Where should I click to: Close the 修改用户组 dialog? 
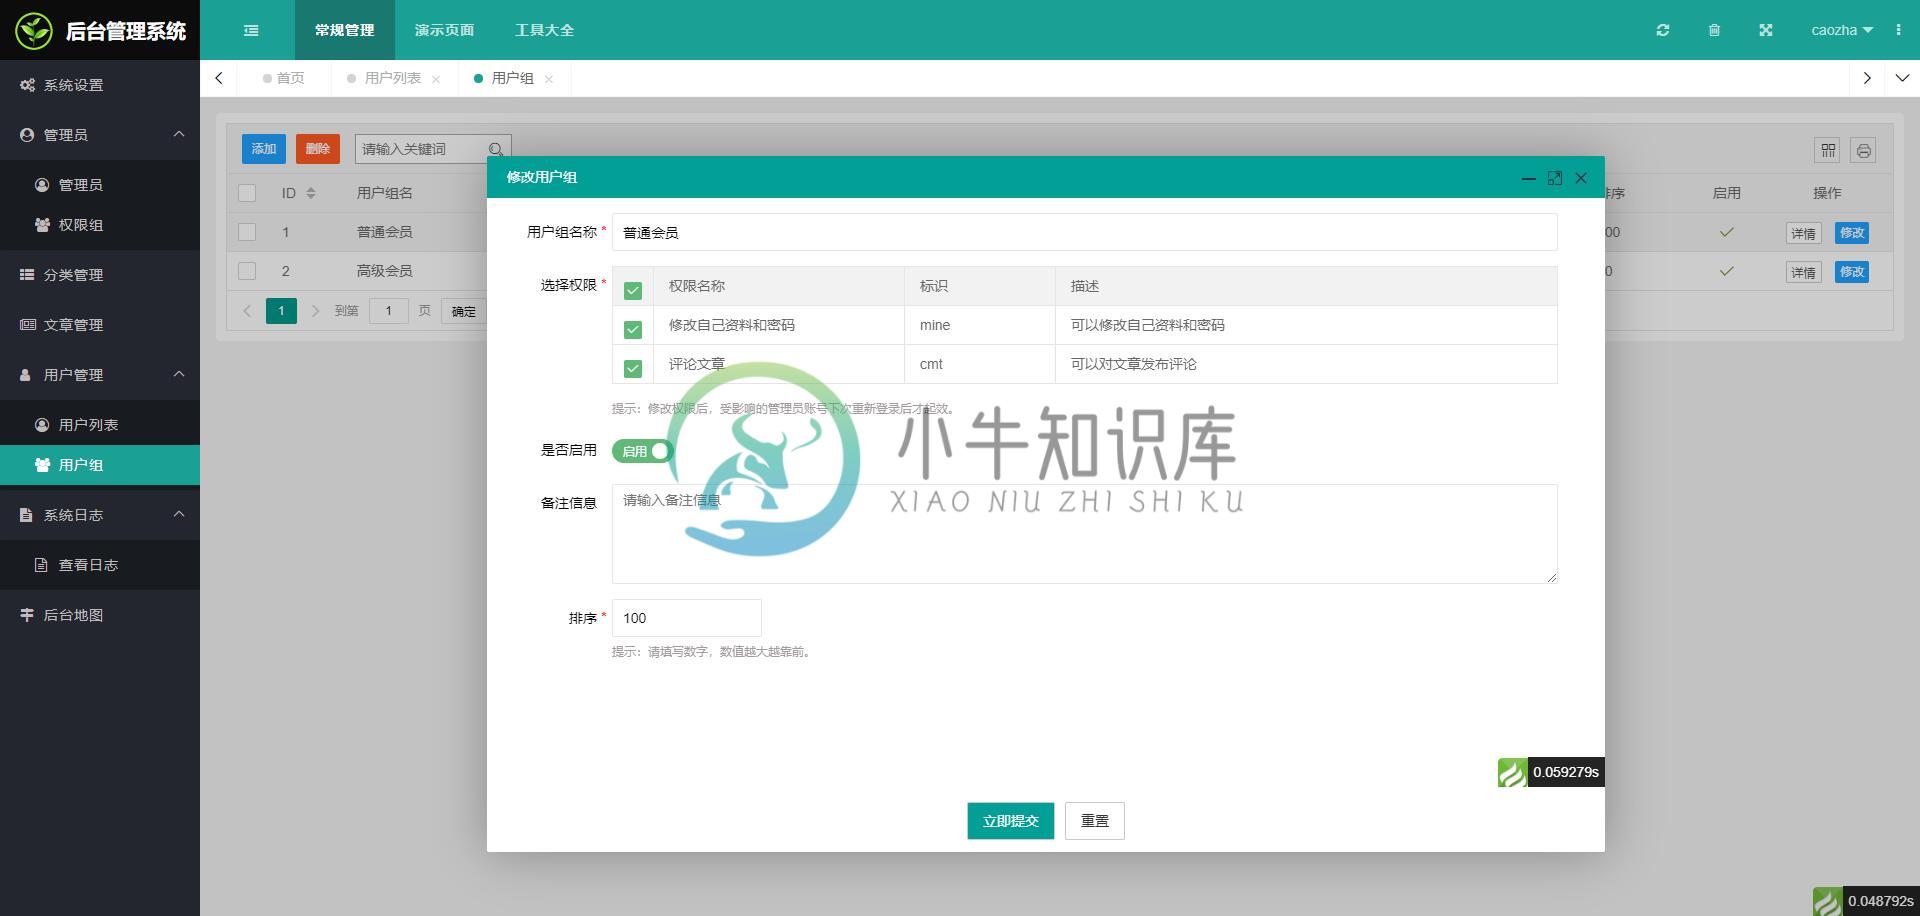pyautogui.click(x=1581, y=178)
